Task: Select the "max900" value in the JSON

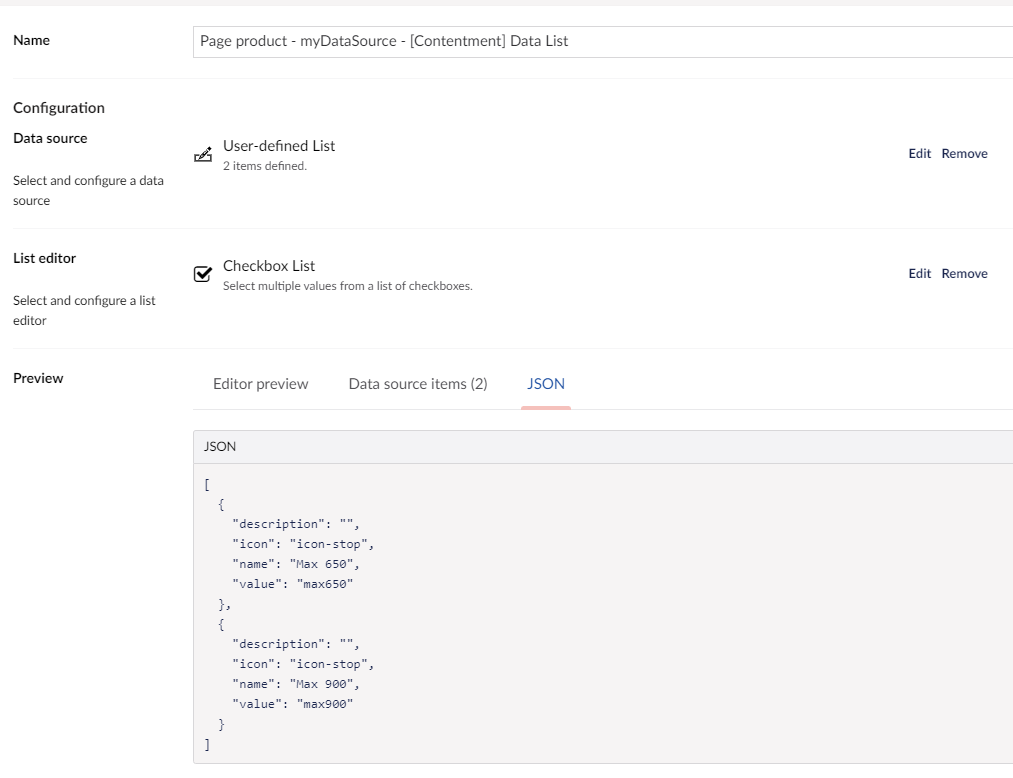Action: 328,703
